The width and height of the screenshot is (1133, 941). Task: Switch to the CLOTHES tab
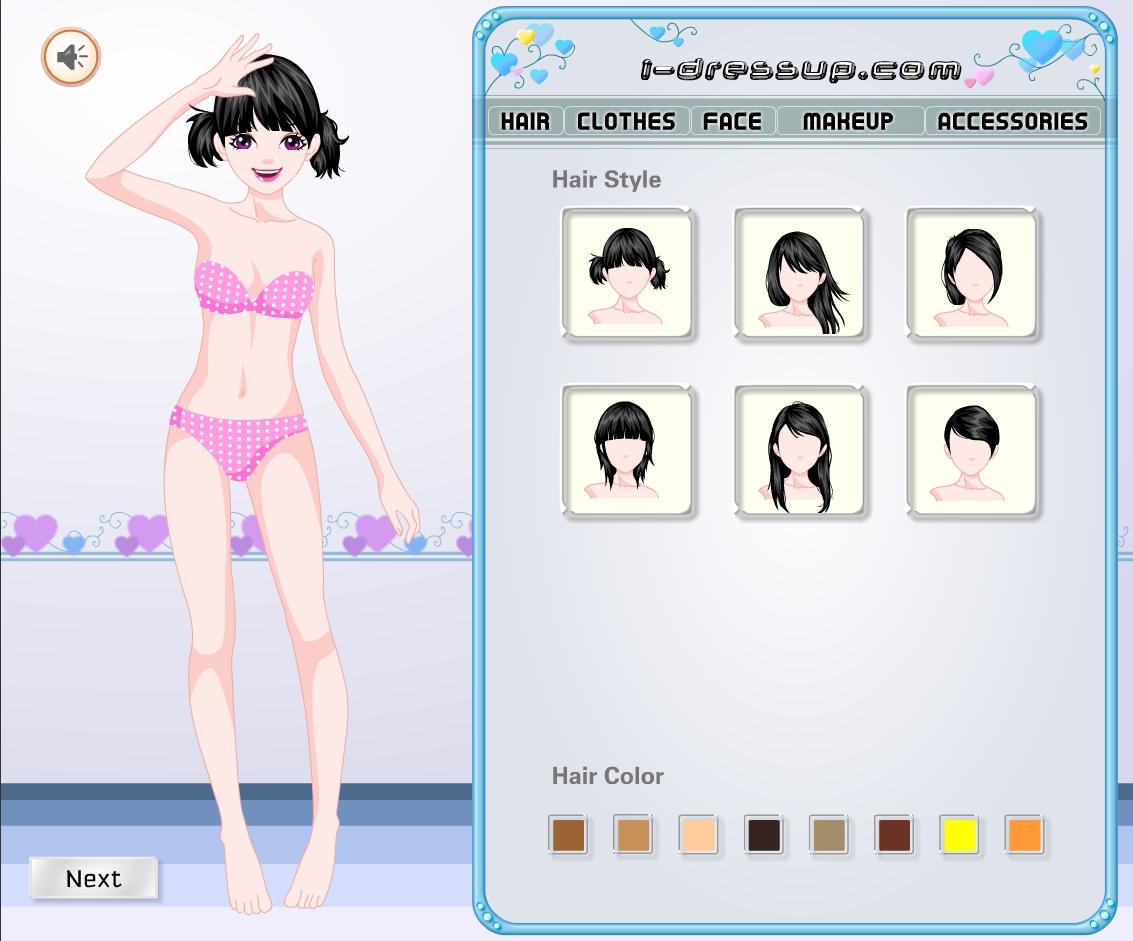(627, 121)
